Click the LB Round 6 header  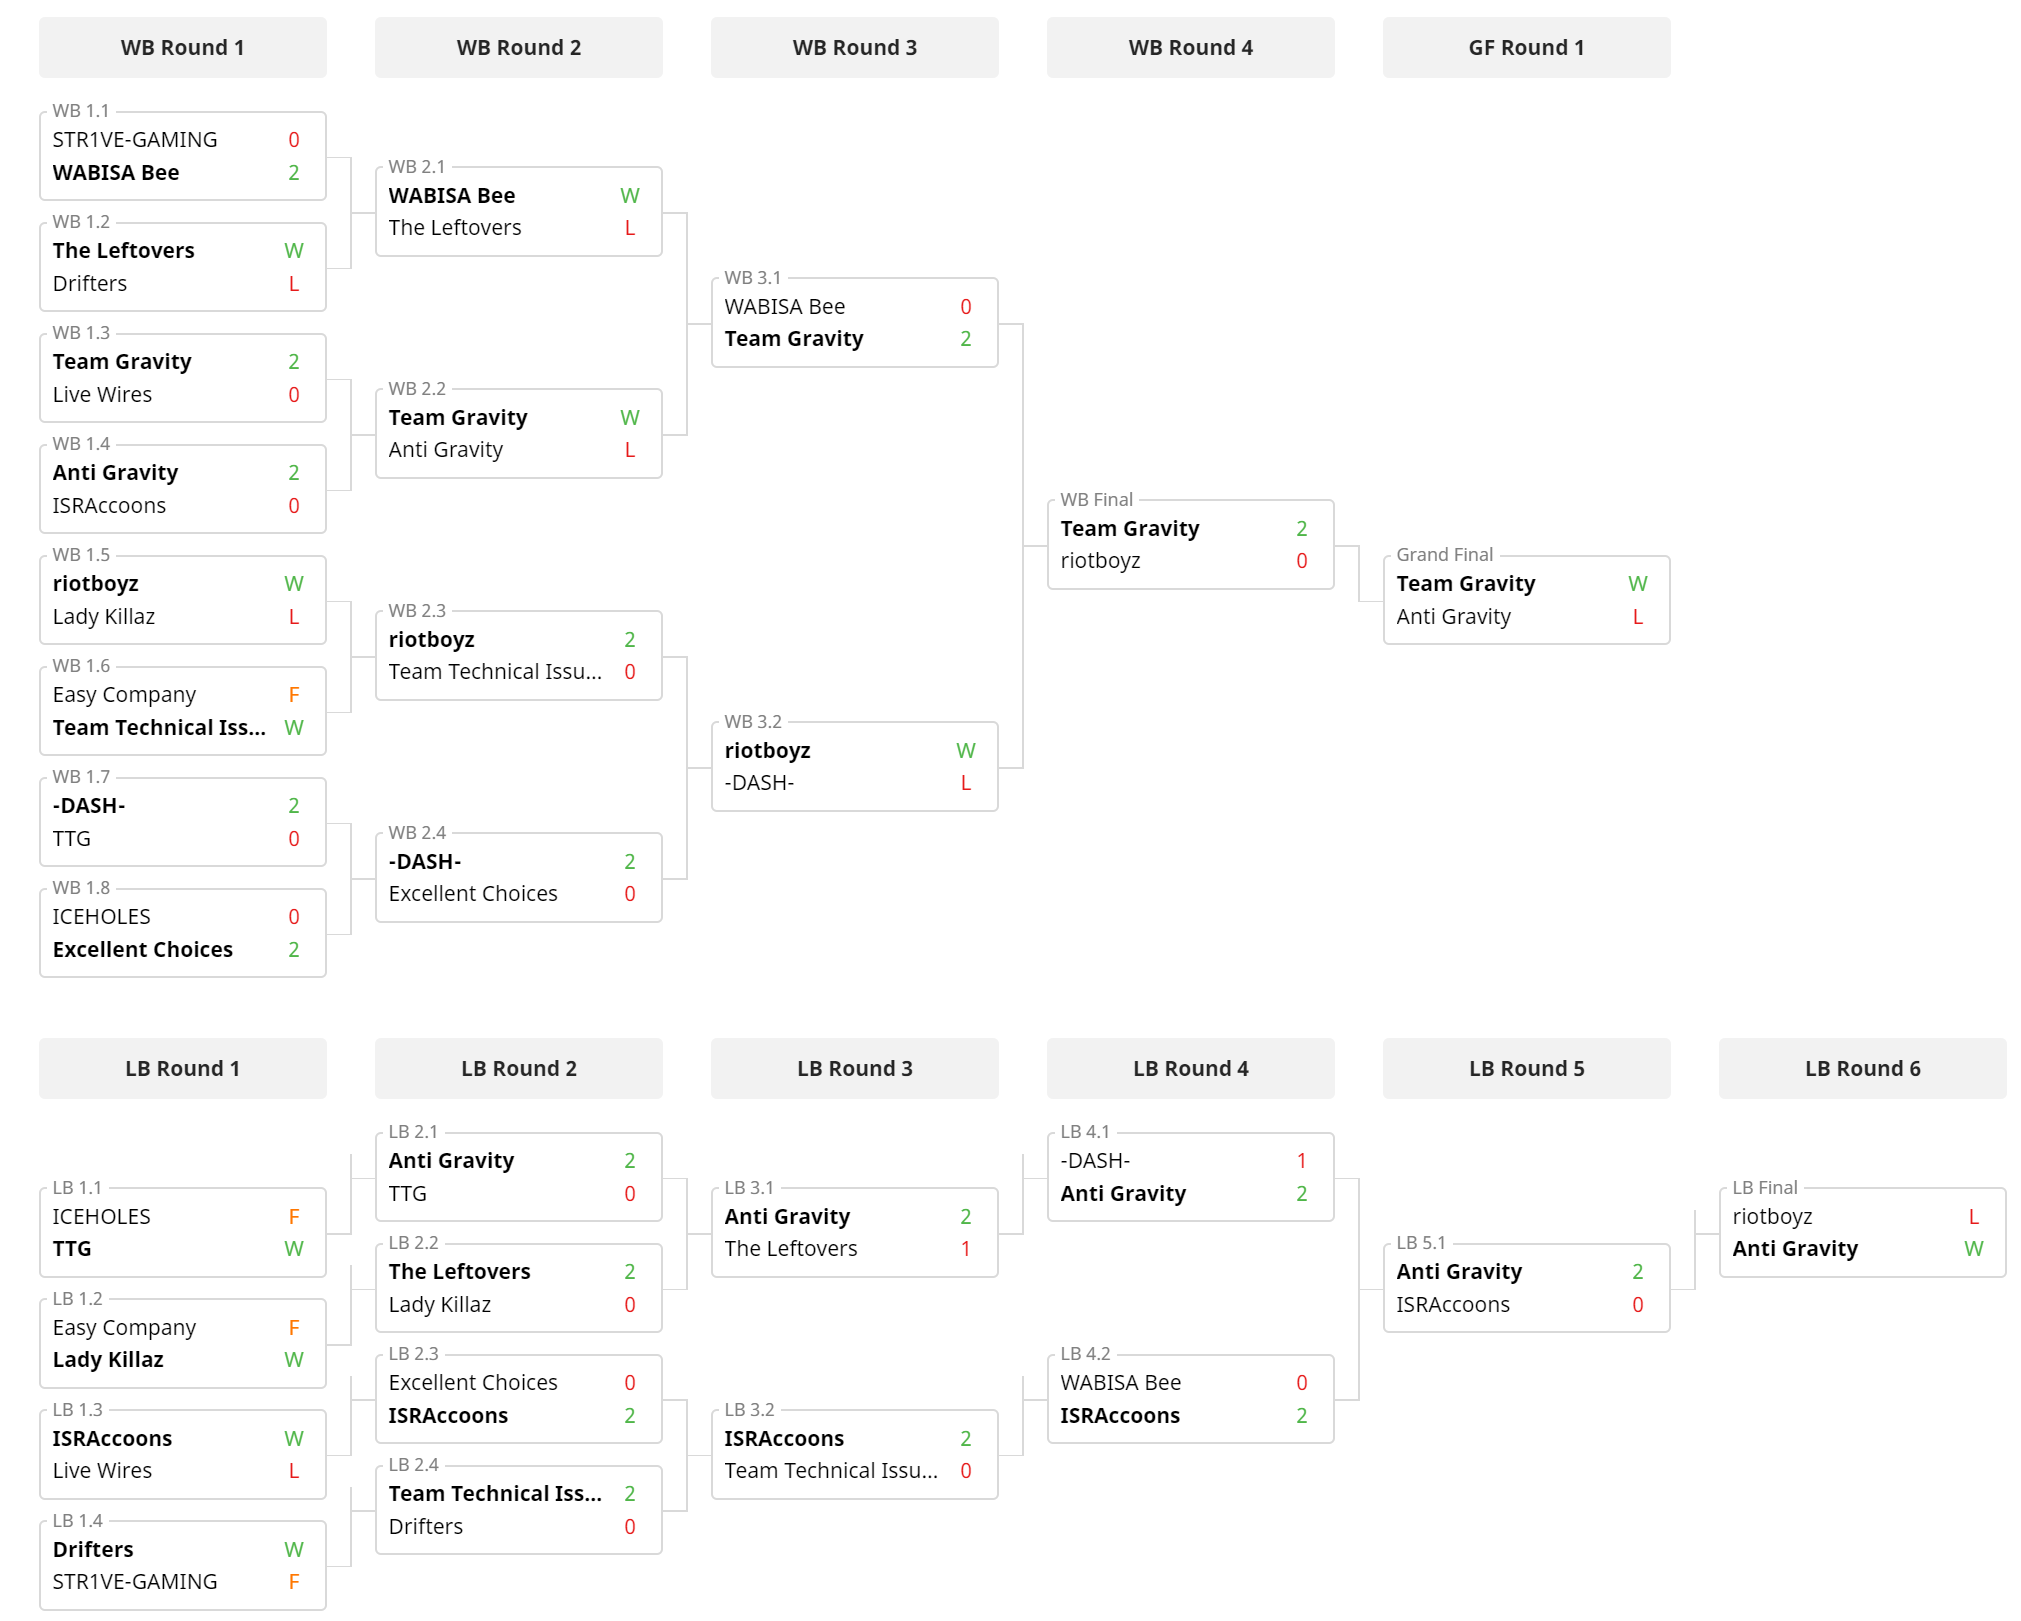1862,1068
